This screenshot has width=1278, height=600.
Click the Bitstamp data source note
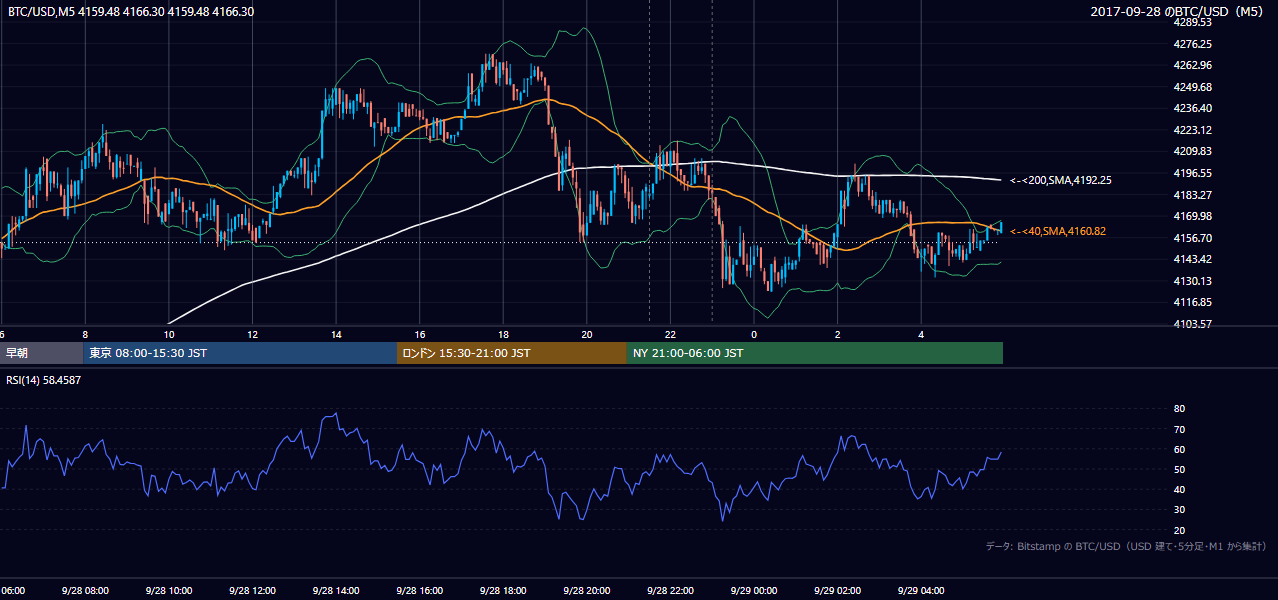(1126, 546)
